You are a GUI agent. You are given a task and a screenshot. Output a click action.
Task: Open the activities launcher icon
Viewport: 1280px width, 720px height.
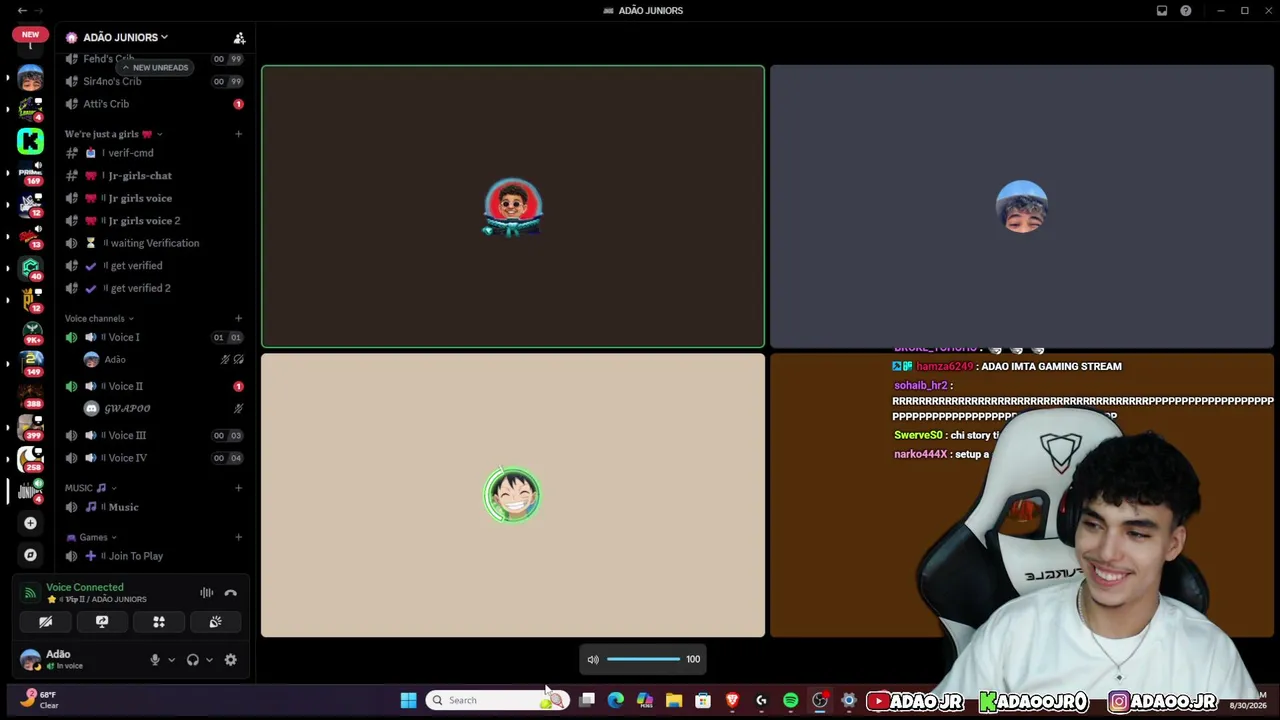159,622
